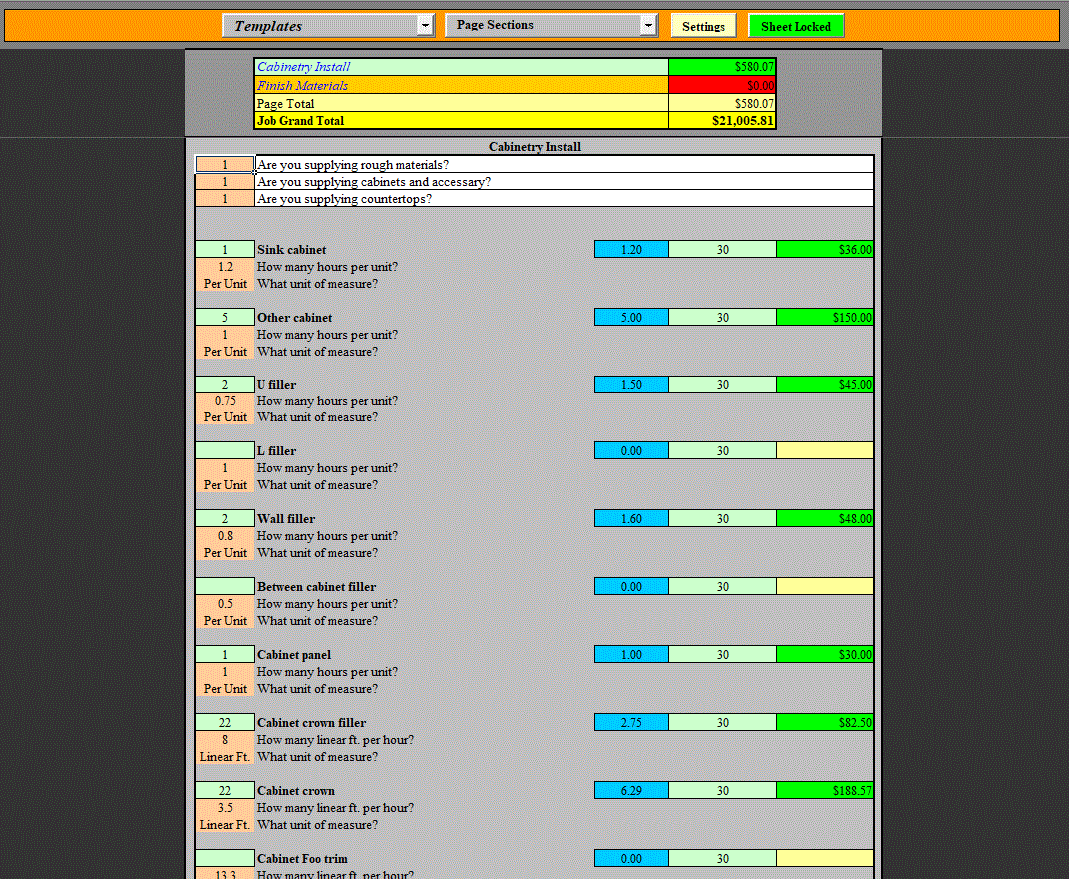Toggle the Sheet Locked button
The width and height of the screenshot is (1069, 879).
796,26
